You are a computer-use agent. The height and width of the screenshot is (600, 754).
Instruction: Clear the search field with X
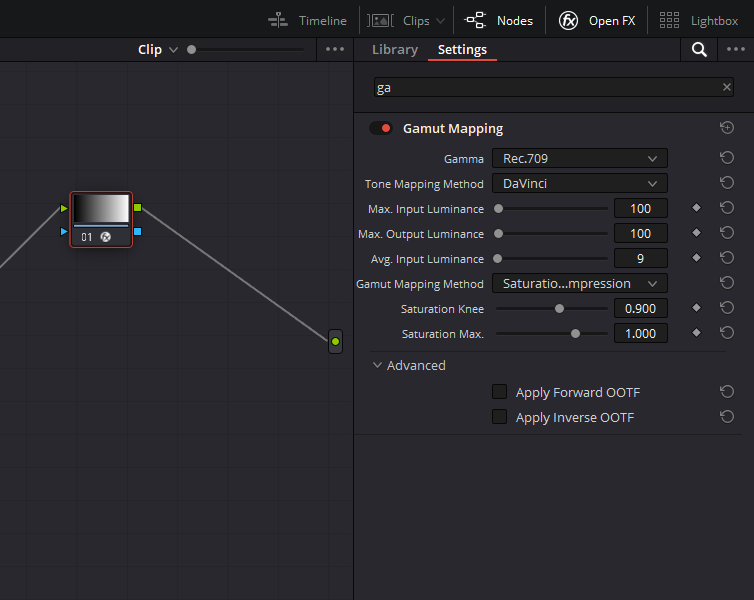[x=727, y=87]
